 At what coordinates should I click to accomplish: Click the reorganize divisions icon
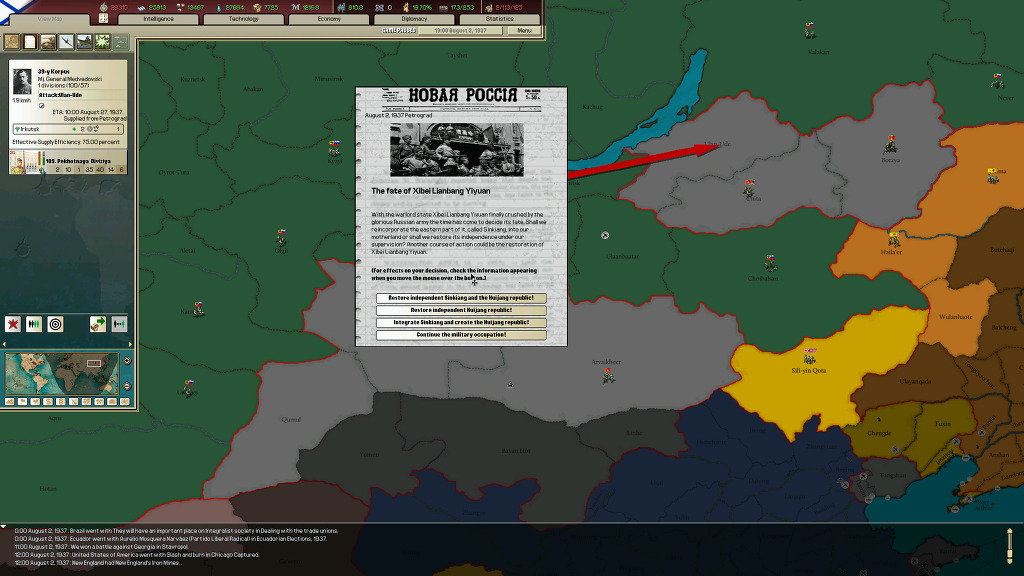(34, 324)
